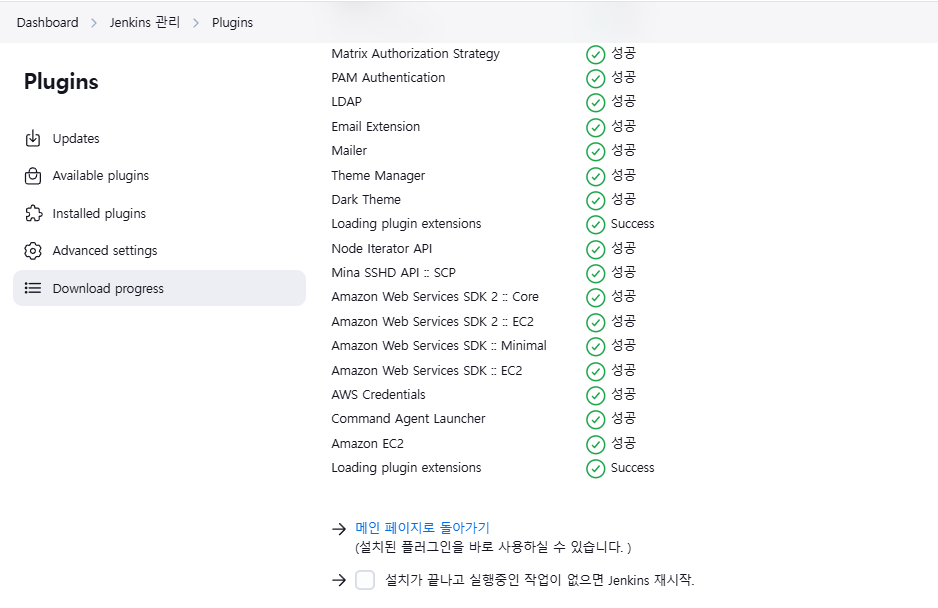Click success check icon for Theme Manager
Viewport: 938px width, 608px height.
595,177
